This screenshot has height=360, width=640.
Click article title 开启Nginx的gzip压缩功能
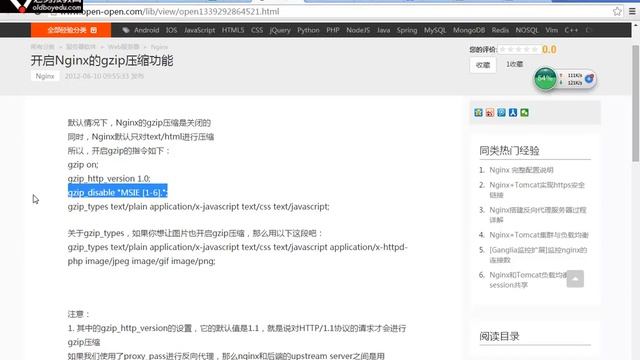point(102,60)
